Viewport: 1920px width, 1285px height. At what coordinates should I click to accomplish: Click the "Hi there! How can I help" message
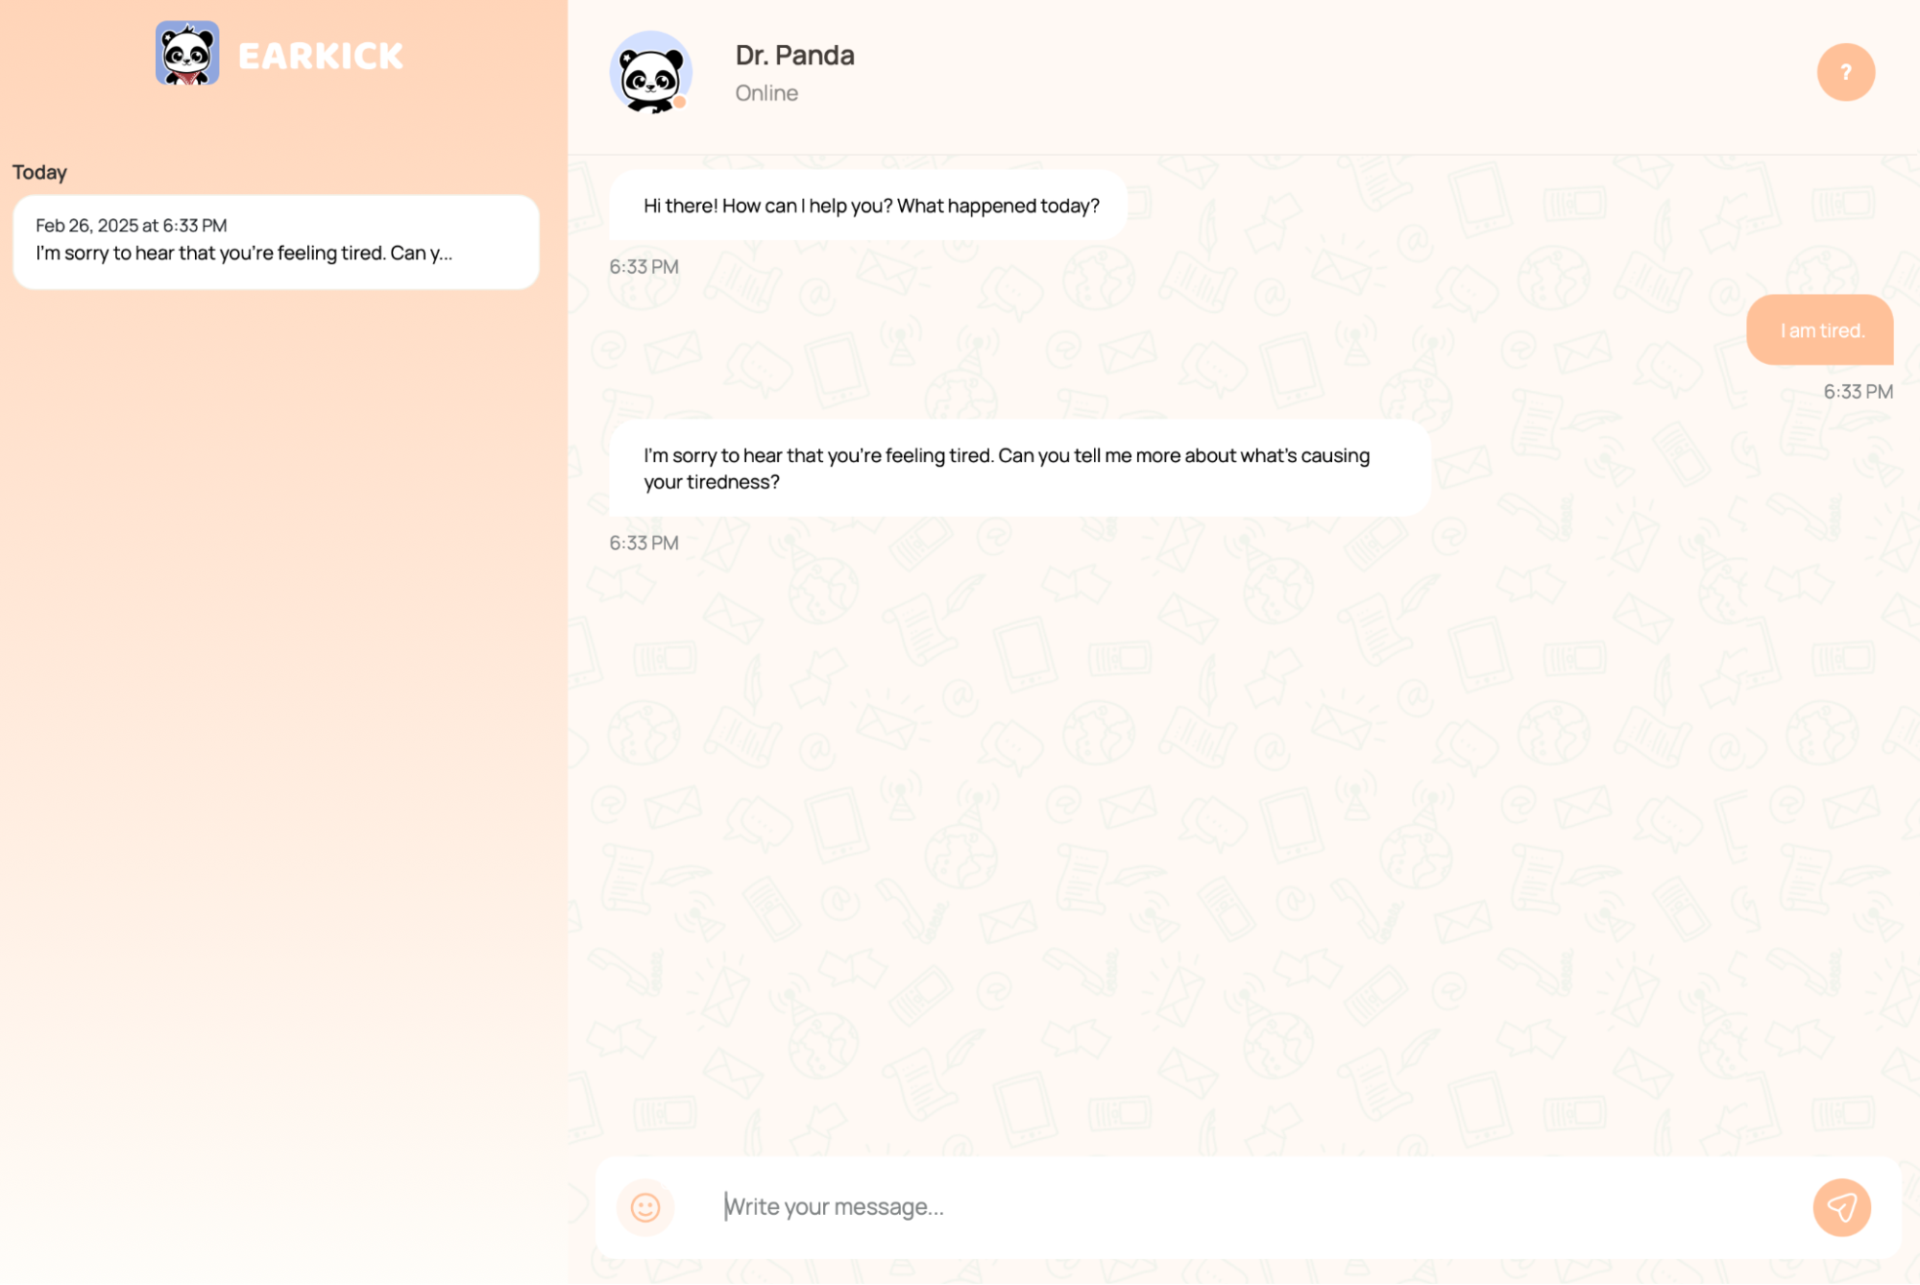pos(870,206)
